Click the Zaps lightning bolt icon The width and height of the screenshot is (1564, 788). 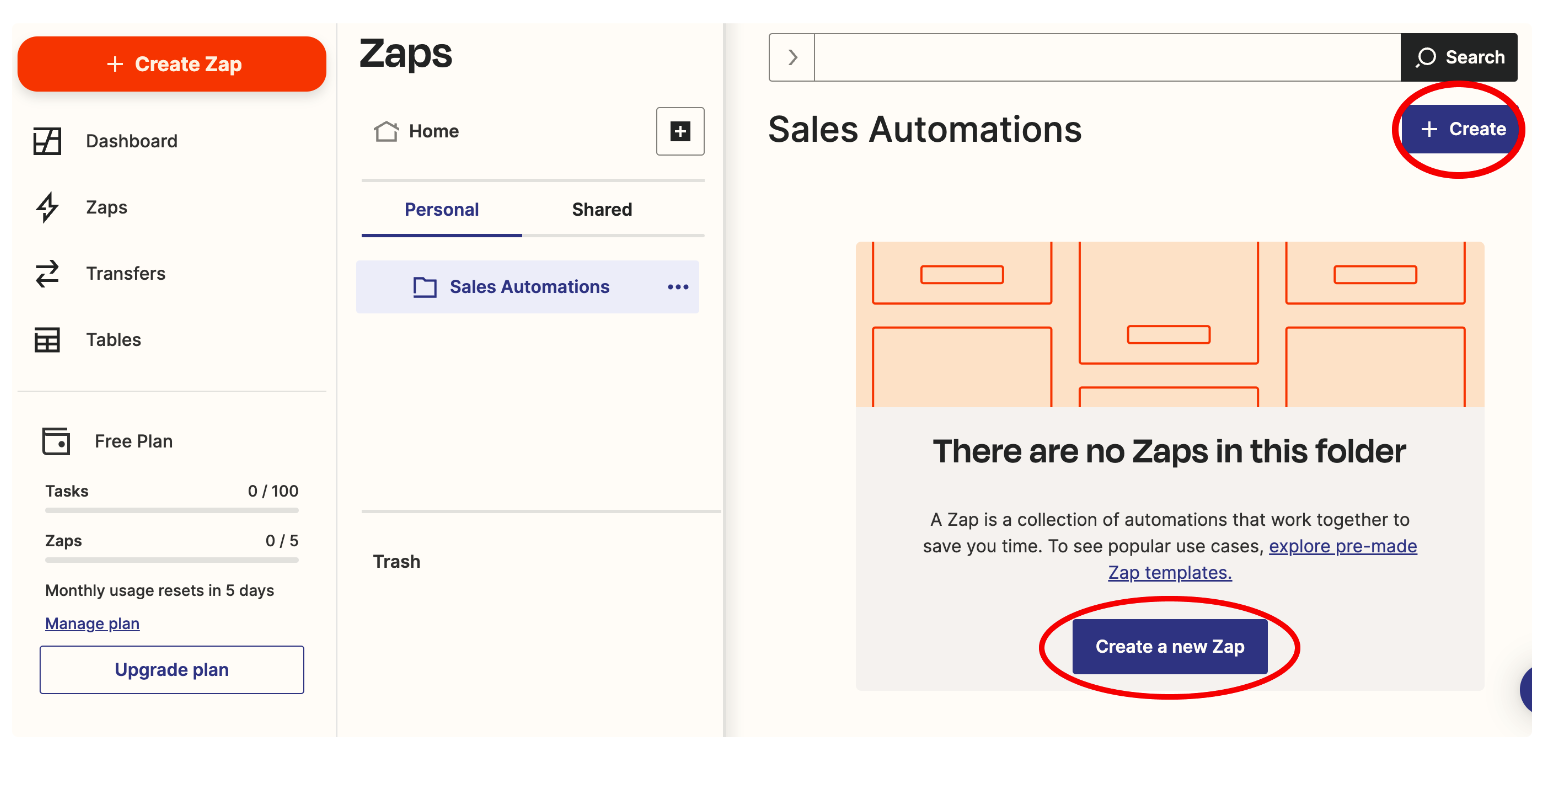[47, 207]
